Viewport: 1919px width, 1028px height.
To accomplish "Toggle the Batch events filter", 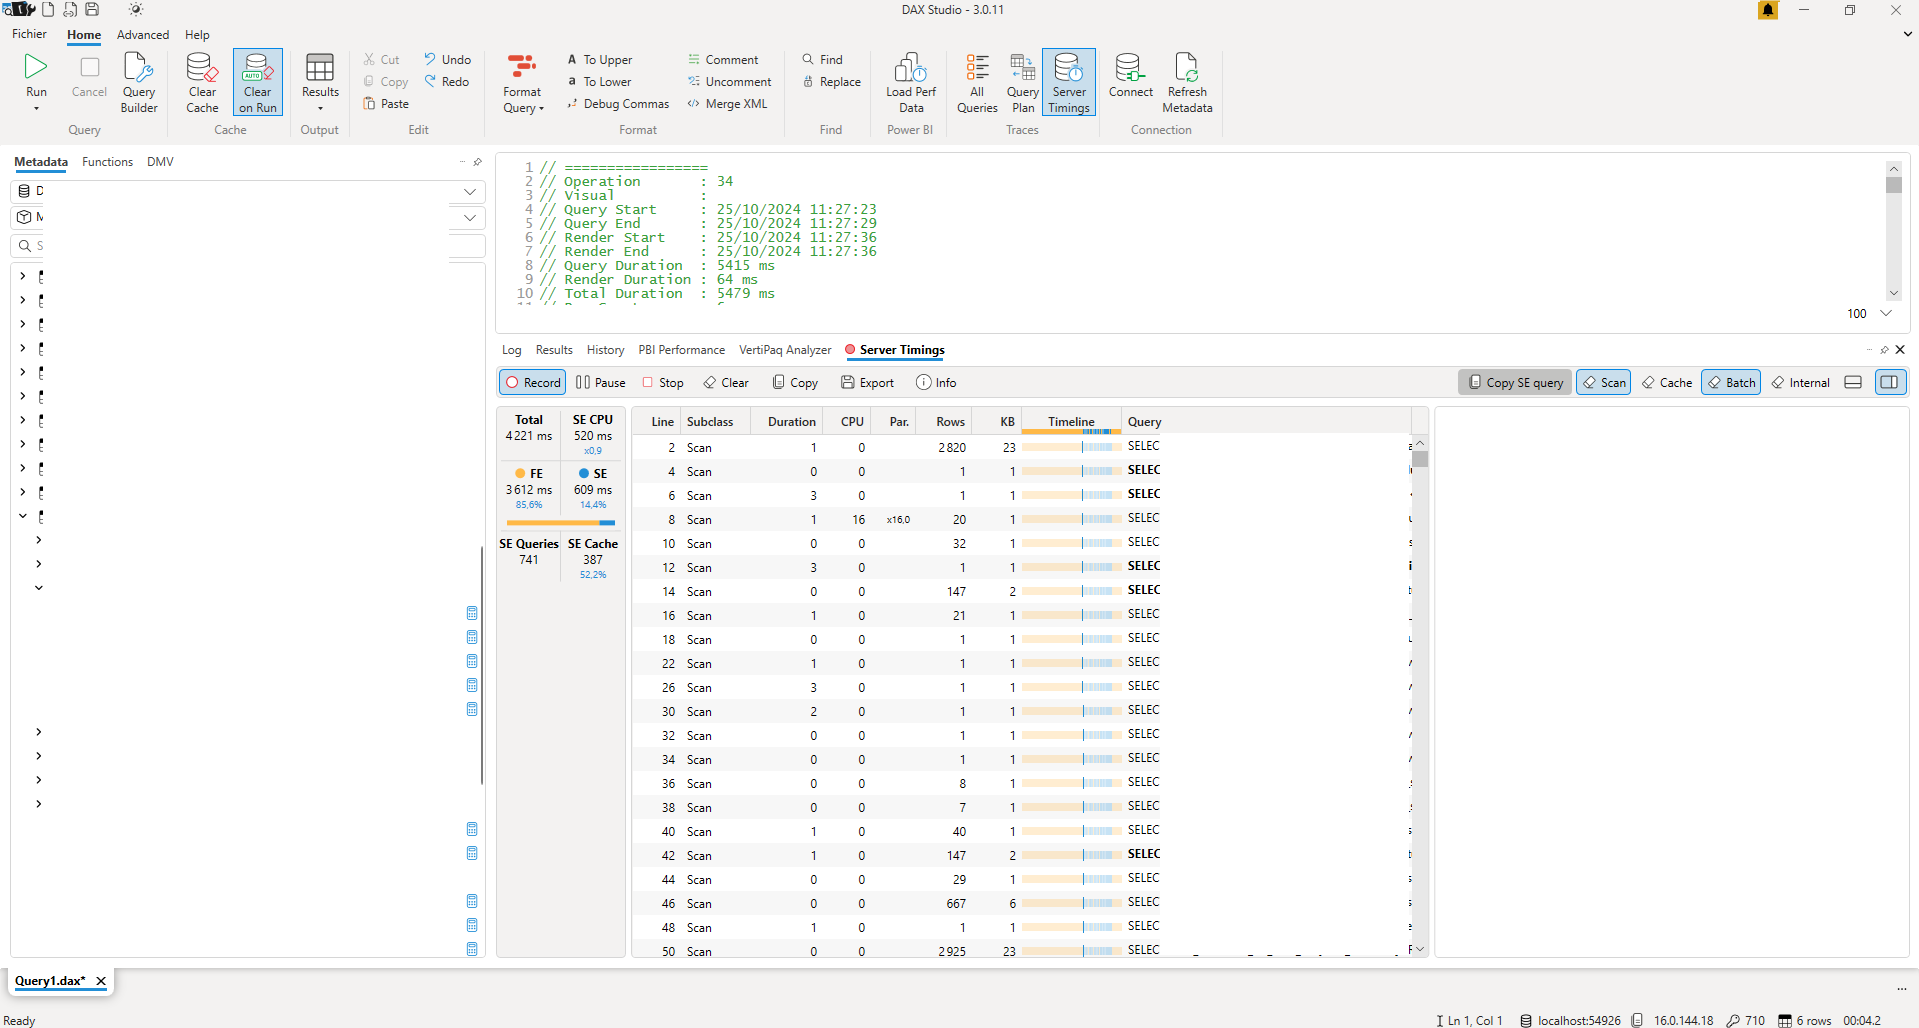I will (x=1731, y=383).
